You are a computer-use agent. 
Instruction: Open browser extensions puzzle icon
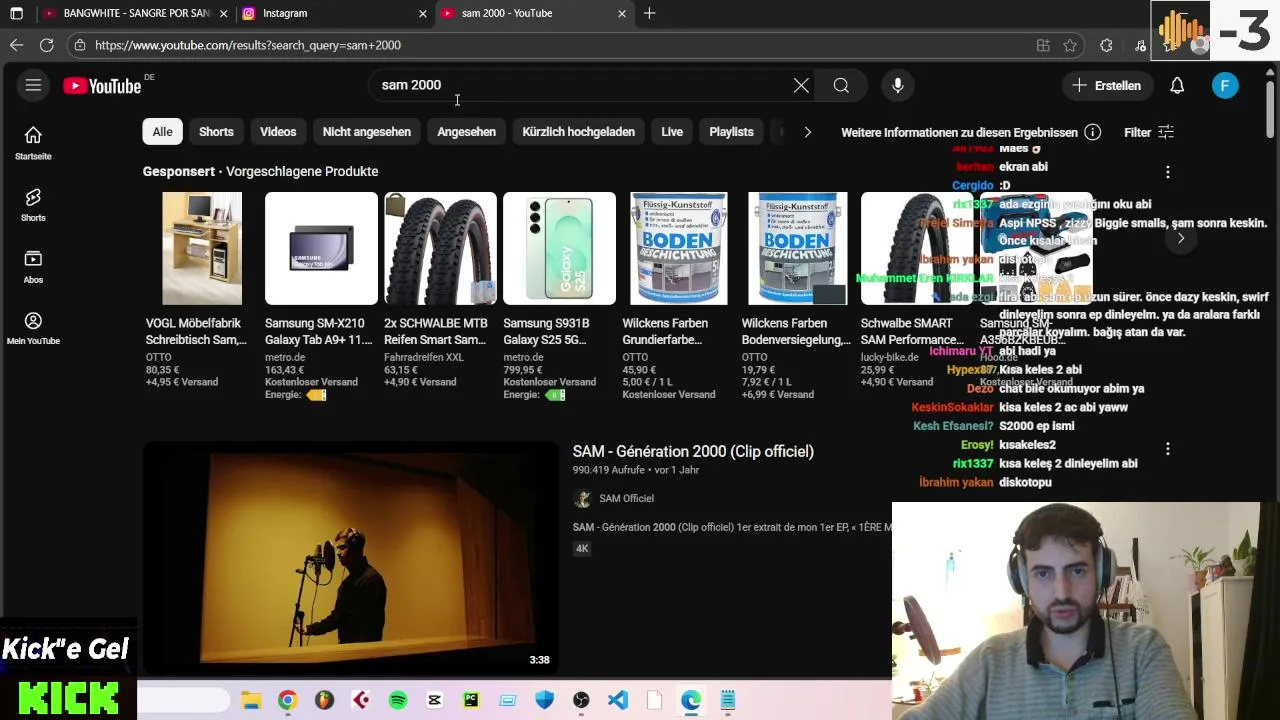click(1106, 45)
